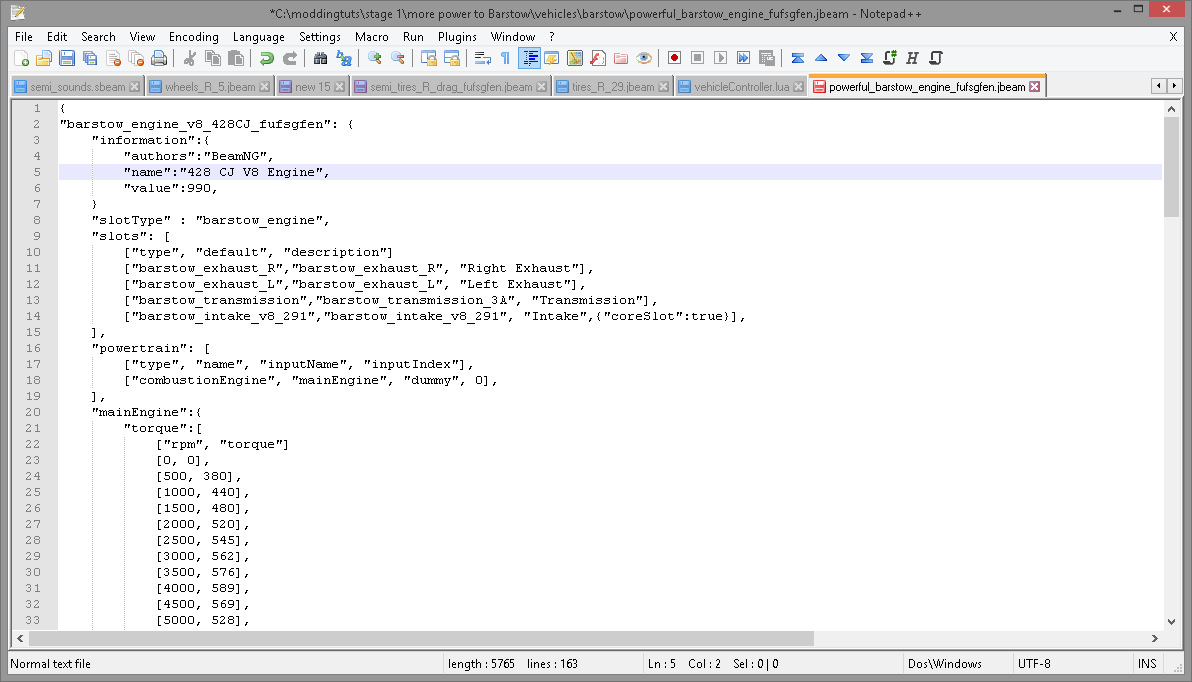Open the File menu
The height and width of the screenshot is (682, 1192).
(x=24, y=36)
